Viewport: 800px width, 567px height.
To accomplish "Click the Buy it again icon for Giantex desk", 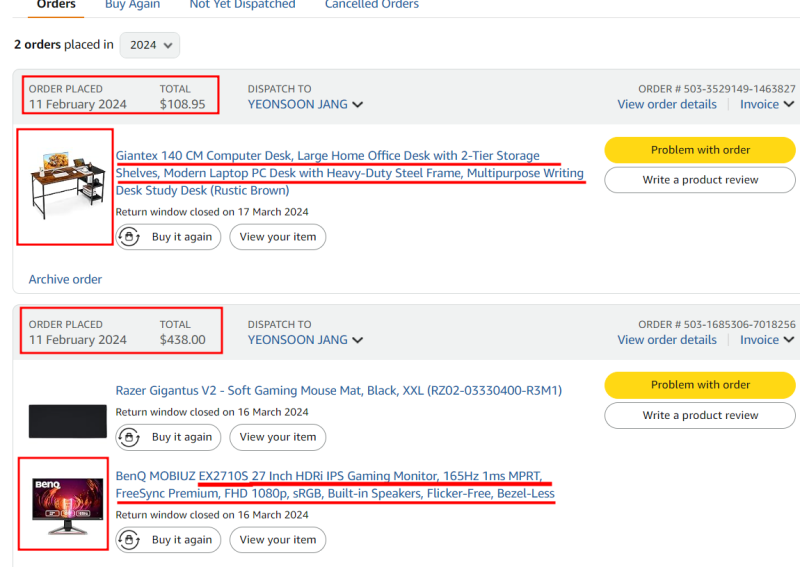I will coord(129,237).
